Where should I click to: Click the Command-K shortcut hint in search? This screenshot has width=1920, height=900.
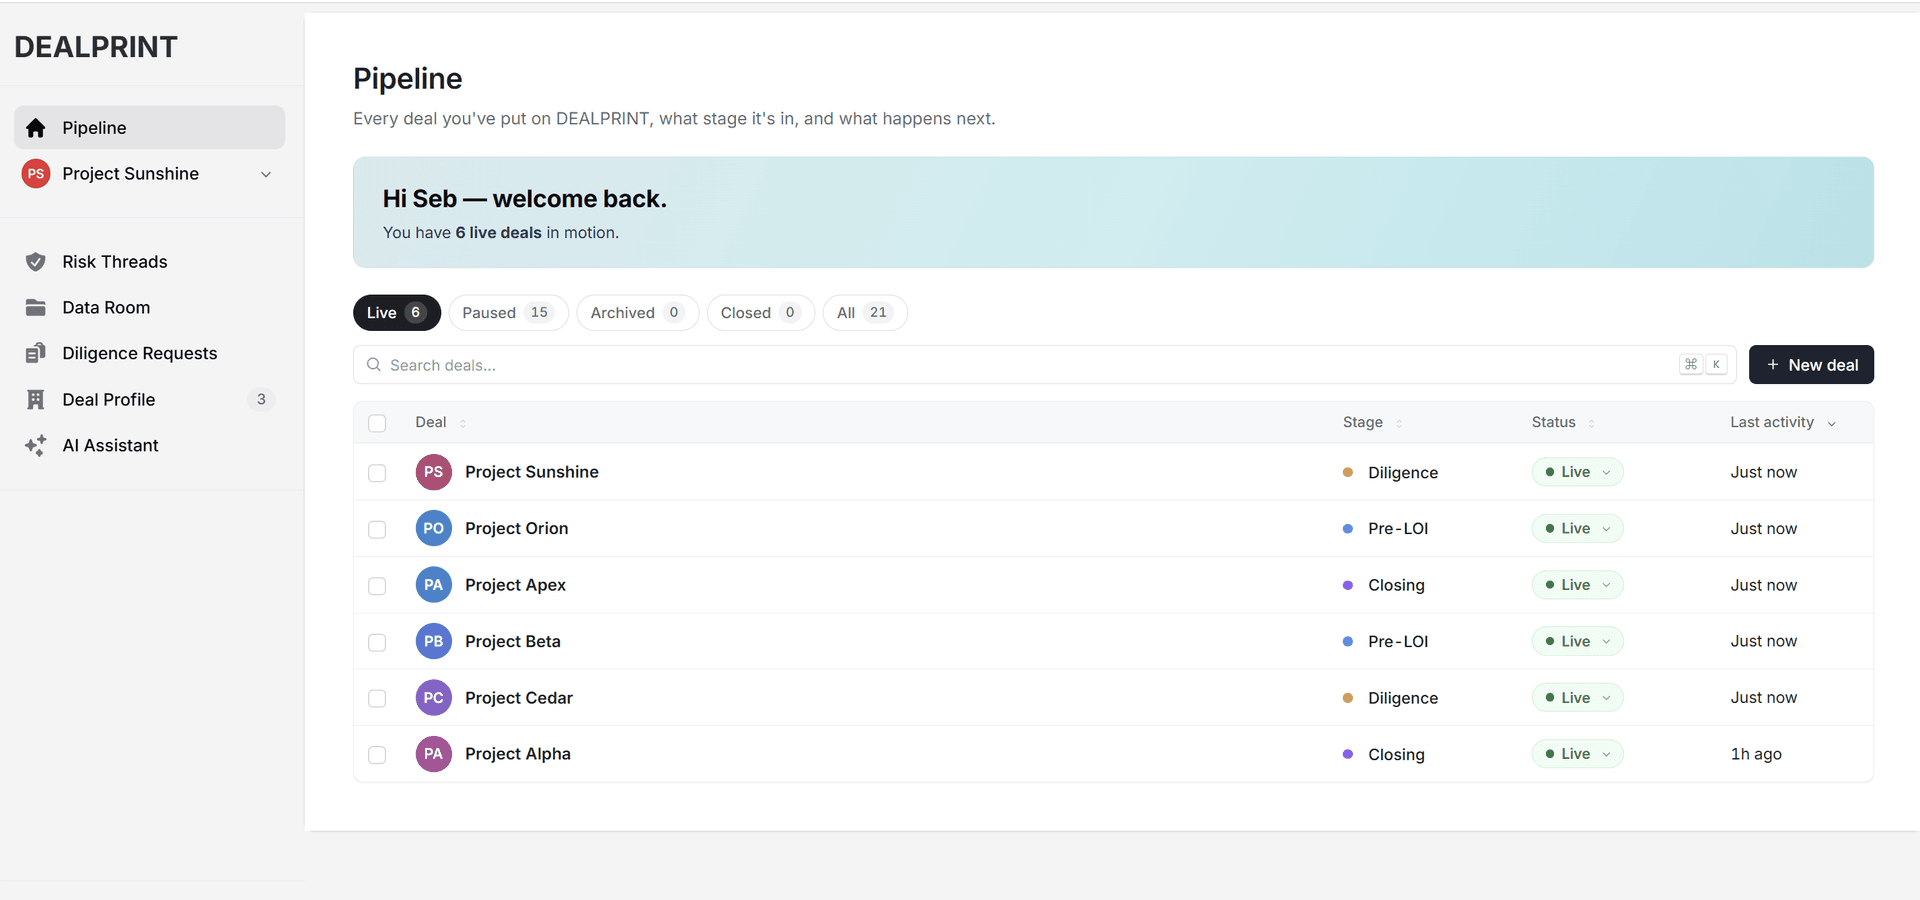coord(1703,364)
